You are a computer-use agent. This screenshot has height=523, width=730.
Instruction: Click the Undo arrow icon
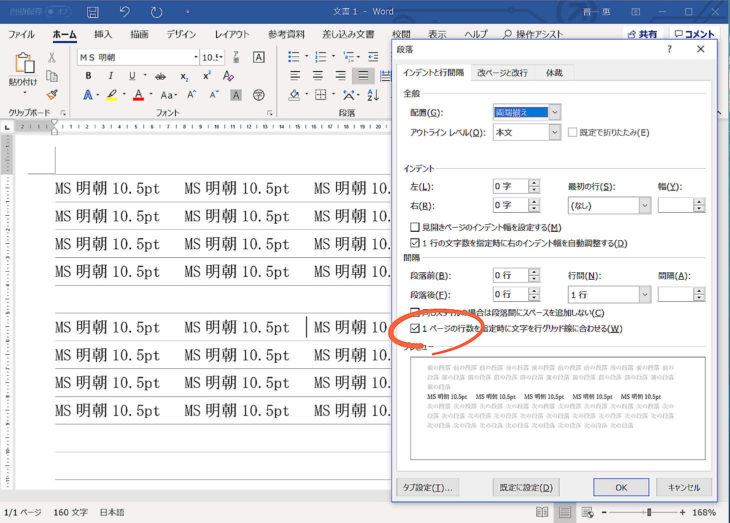pos(124,13)
